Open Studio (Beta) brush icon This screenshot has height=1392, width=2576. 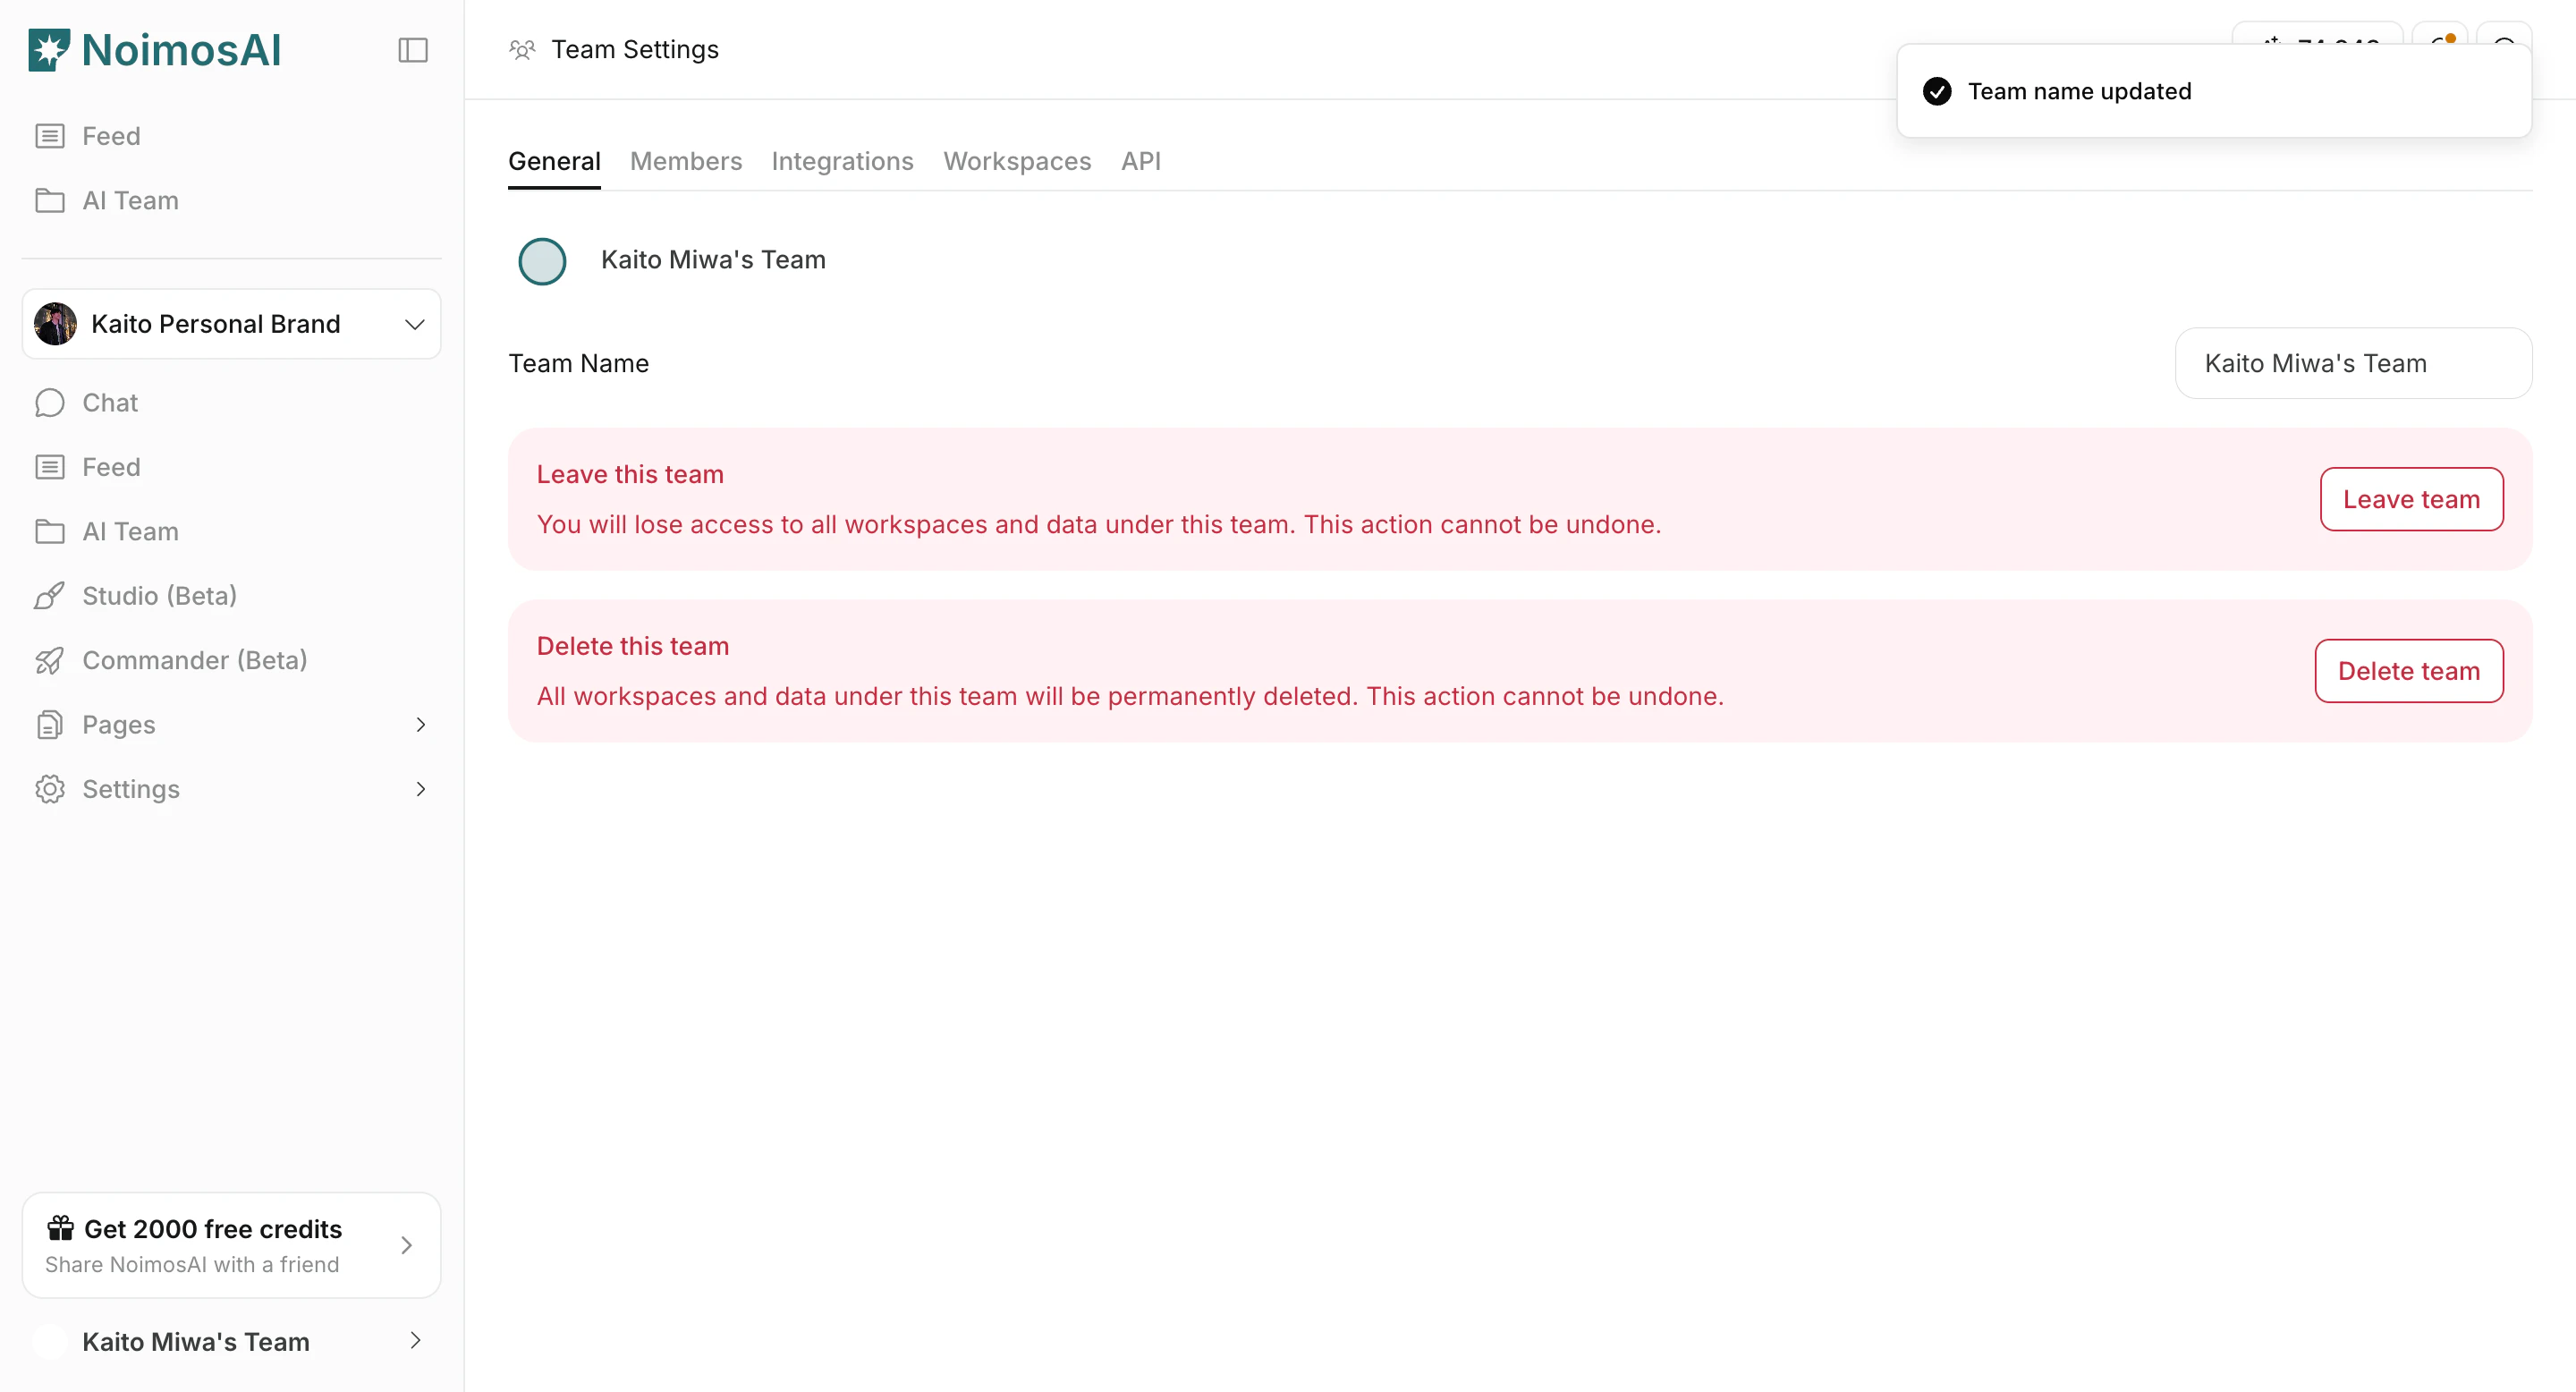coord(49,596)
